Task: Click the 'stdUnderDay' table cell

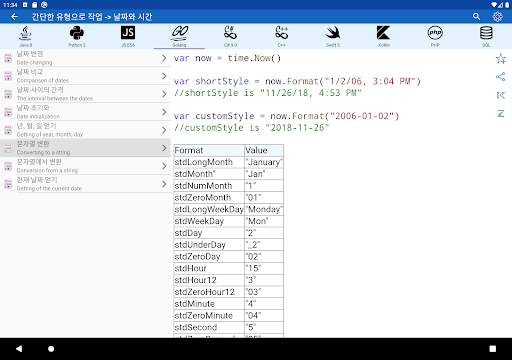Action: point(209,245)
